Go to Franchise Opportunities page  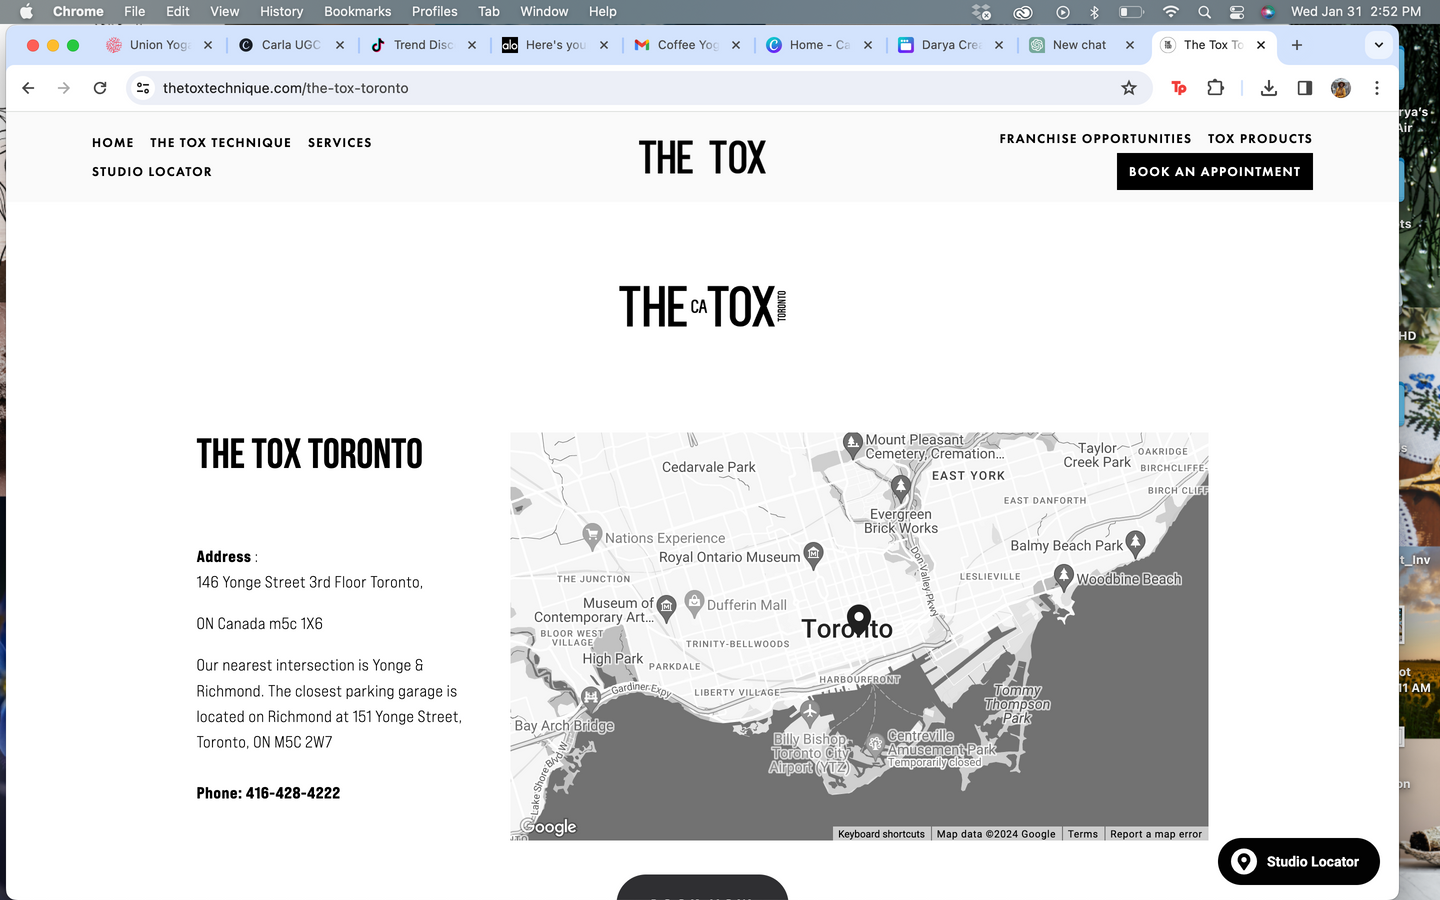(x=1095, y=139)
